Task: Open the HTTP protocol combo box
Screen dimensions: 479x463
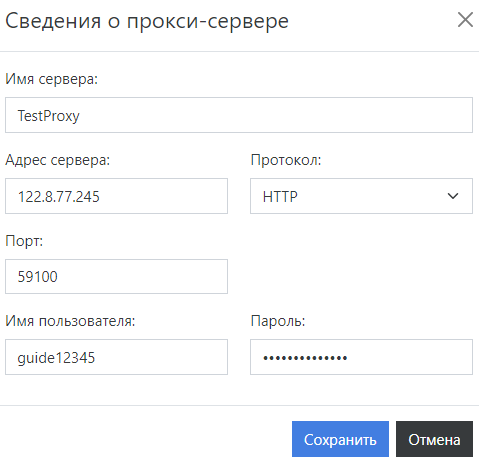Action: pos(361,196)
